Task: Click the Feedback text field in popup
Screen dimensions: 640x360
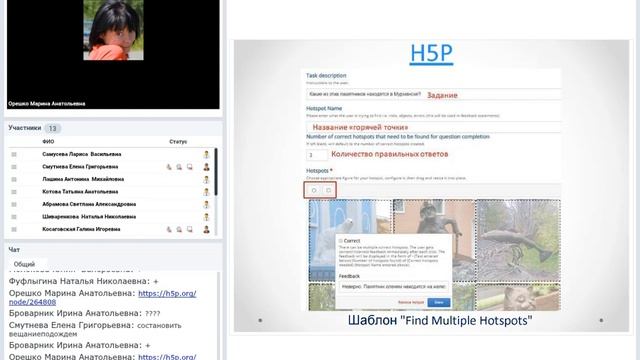Action: click(393, 287)
